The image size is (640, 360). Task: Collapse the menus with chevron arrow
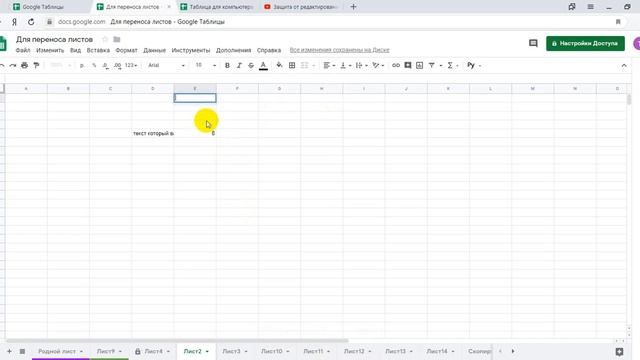(x=624, y=65)
